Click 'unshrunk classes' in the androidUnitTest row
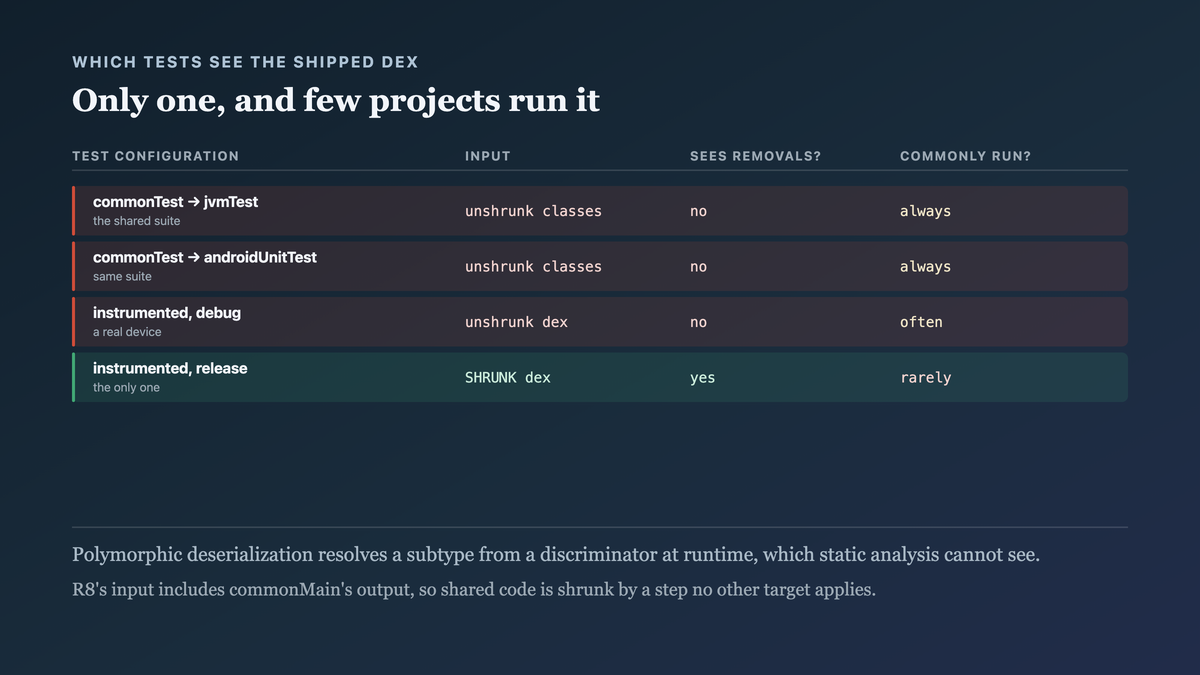Image resolution: width=1200 pixels, height=675 pixels. click(533, 267)
